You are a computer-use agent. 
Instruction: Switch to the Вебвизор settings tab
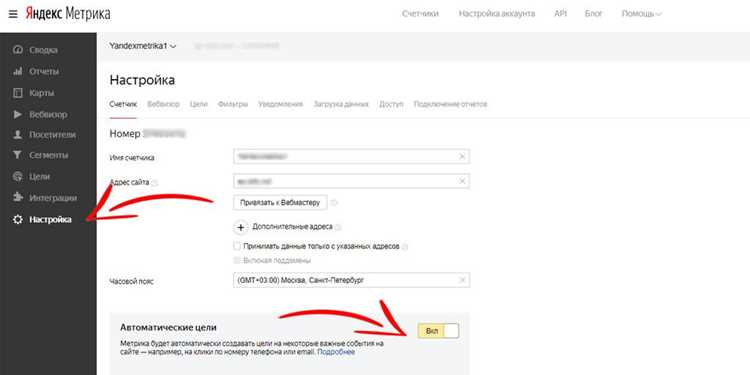pos(163,104)
